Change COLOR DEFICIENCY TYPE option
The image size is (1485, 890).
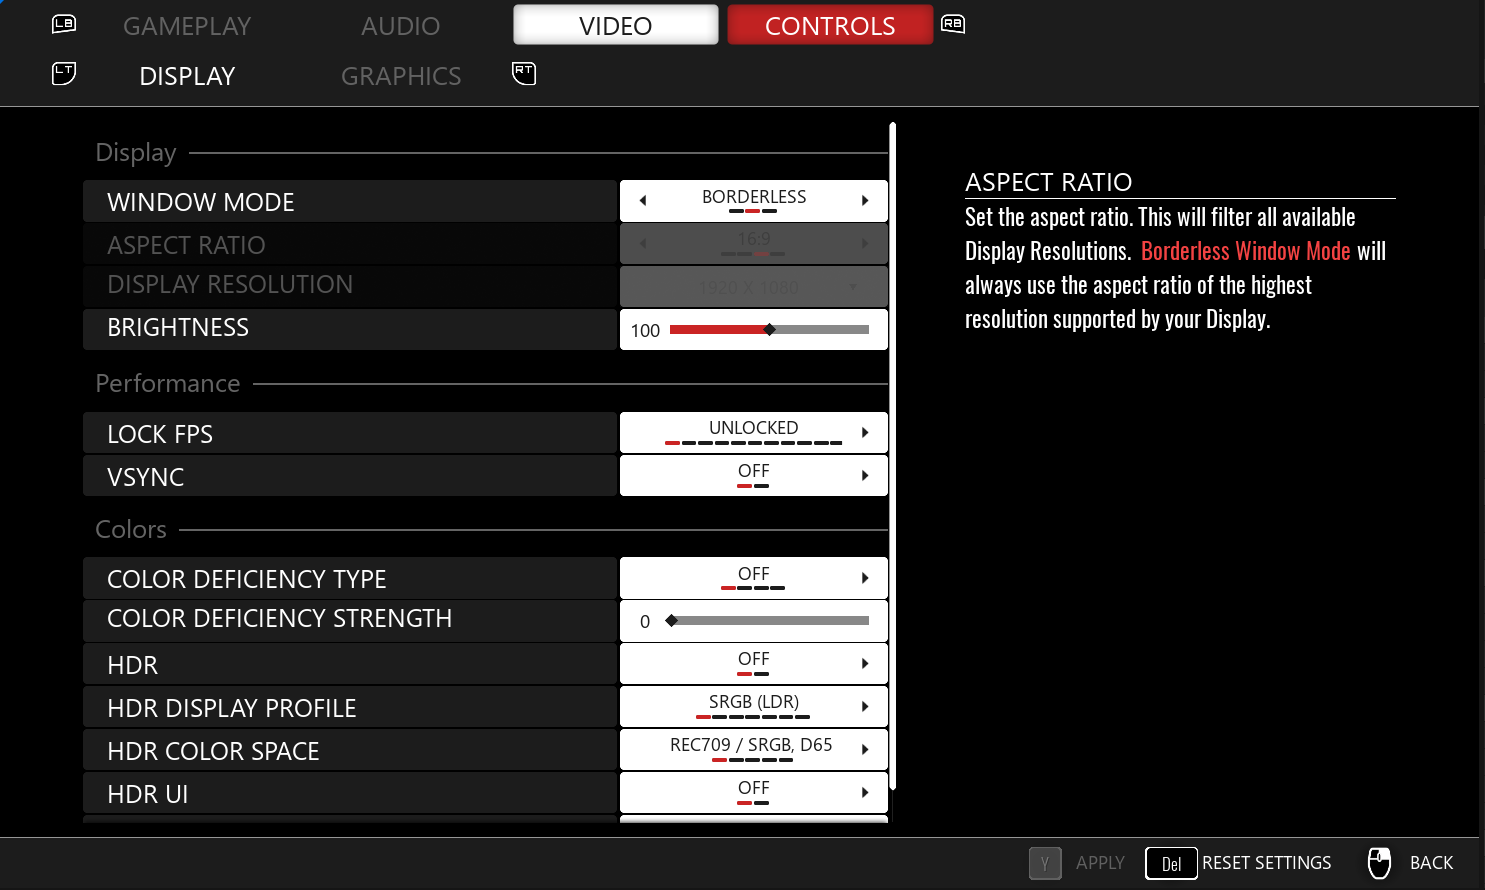[x=865, y=578]
